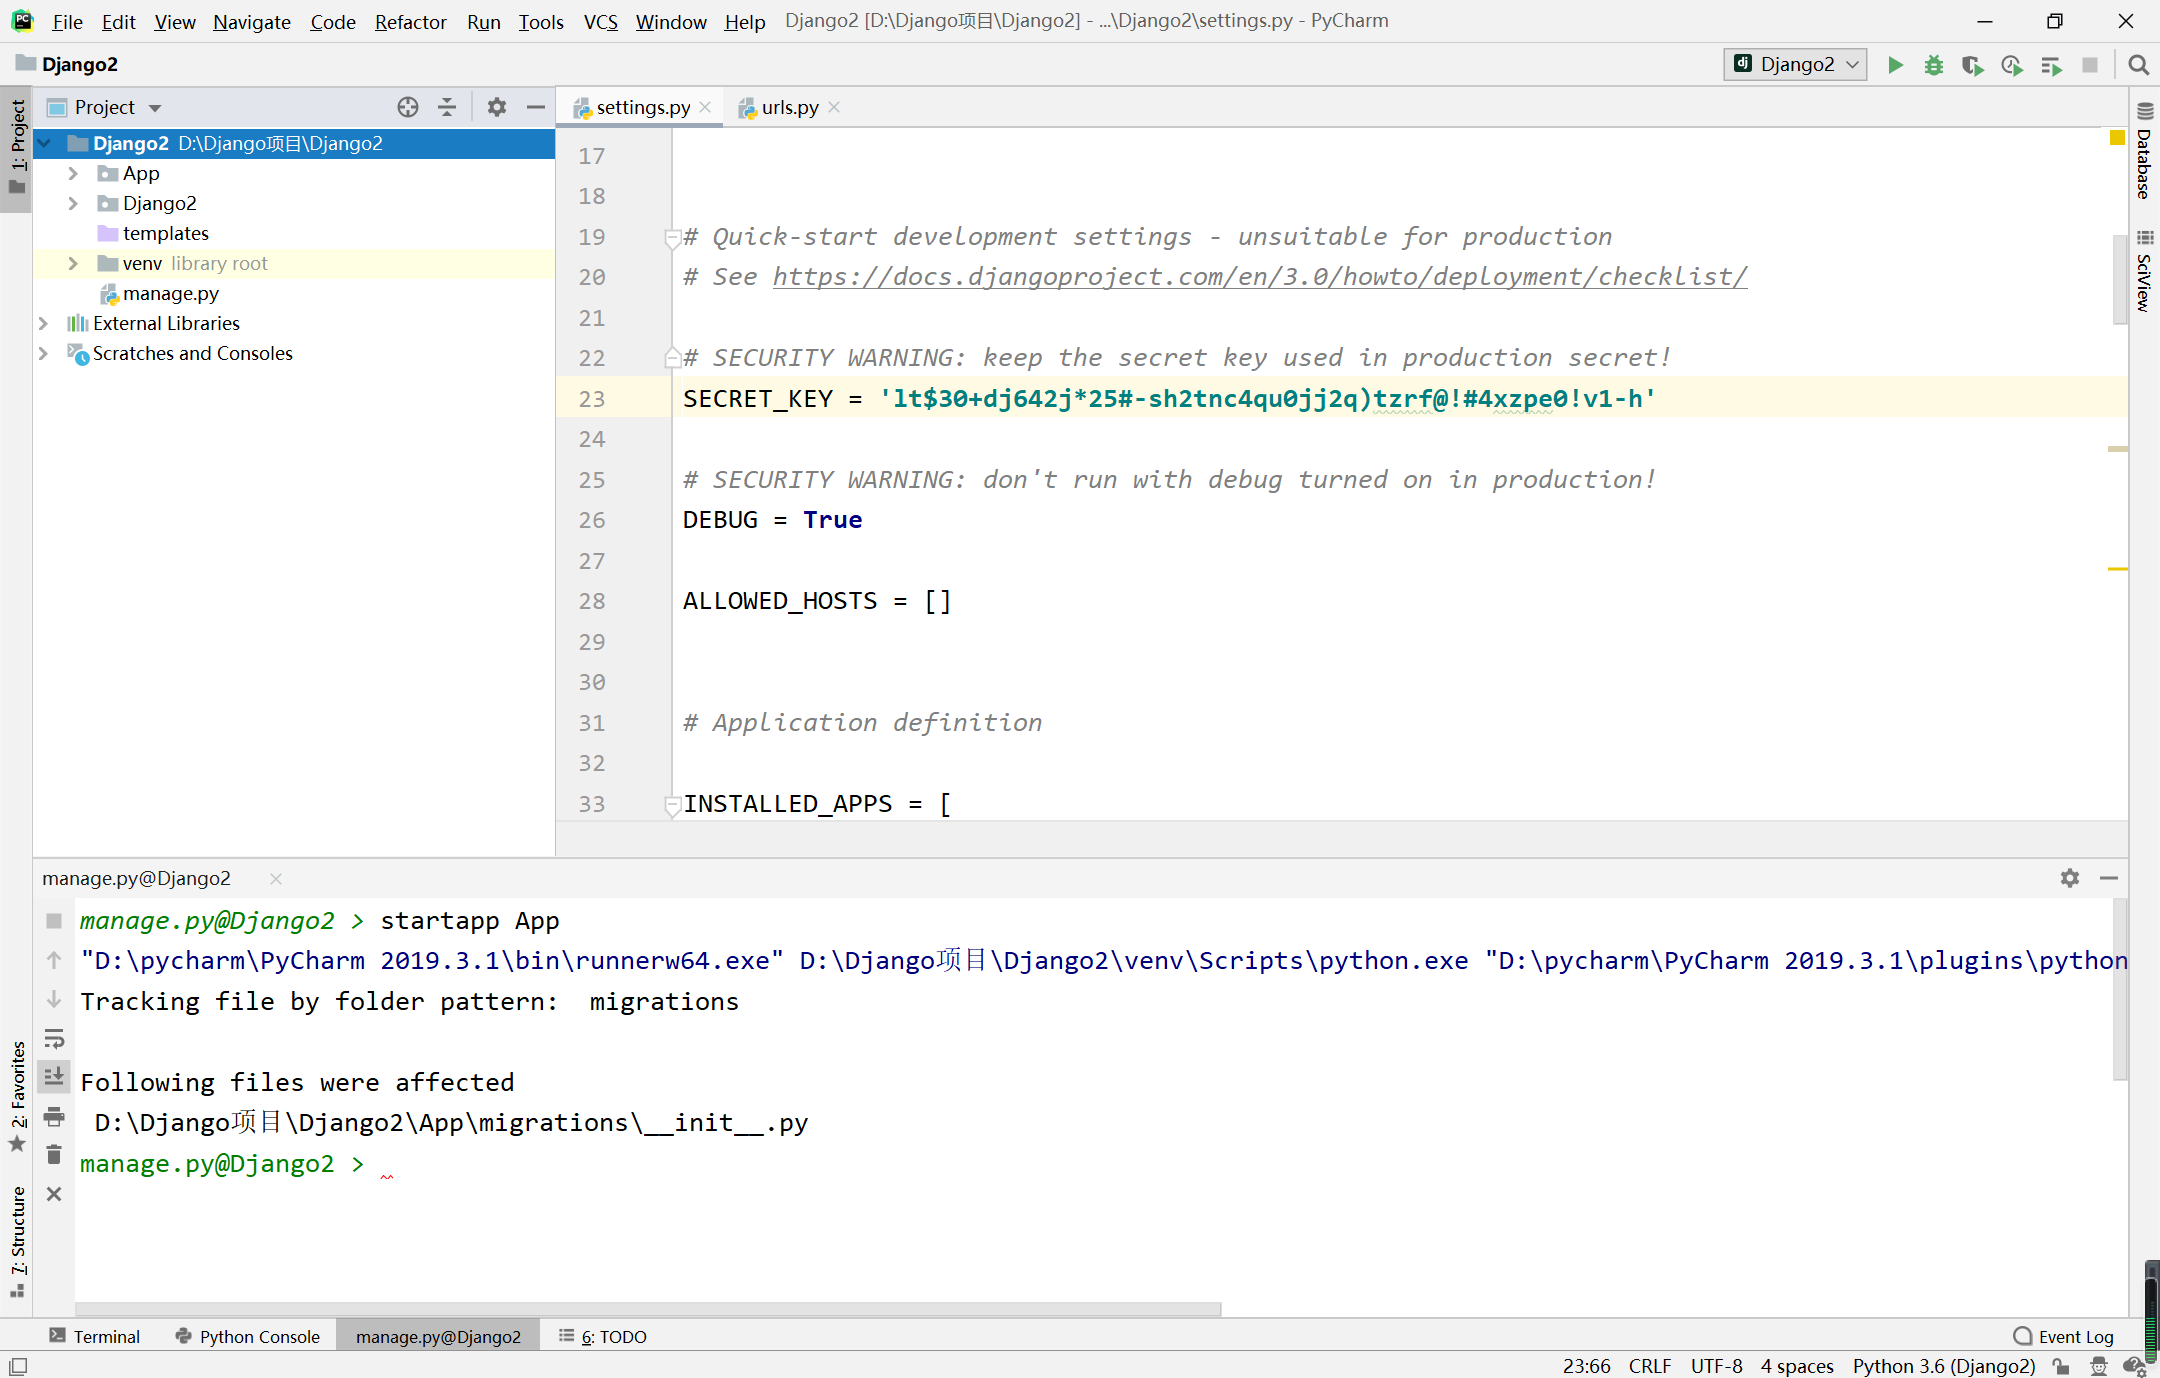The height and width of the screenshot is (1378, 2160).
Task: Open the File menu
Action: coord(67,21)
